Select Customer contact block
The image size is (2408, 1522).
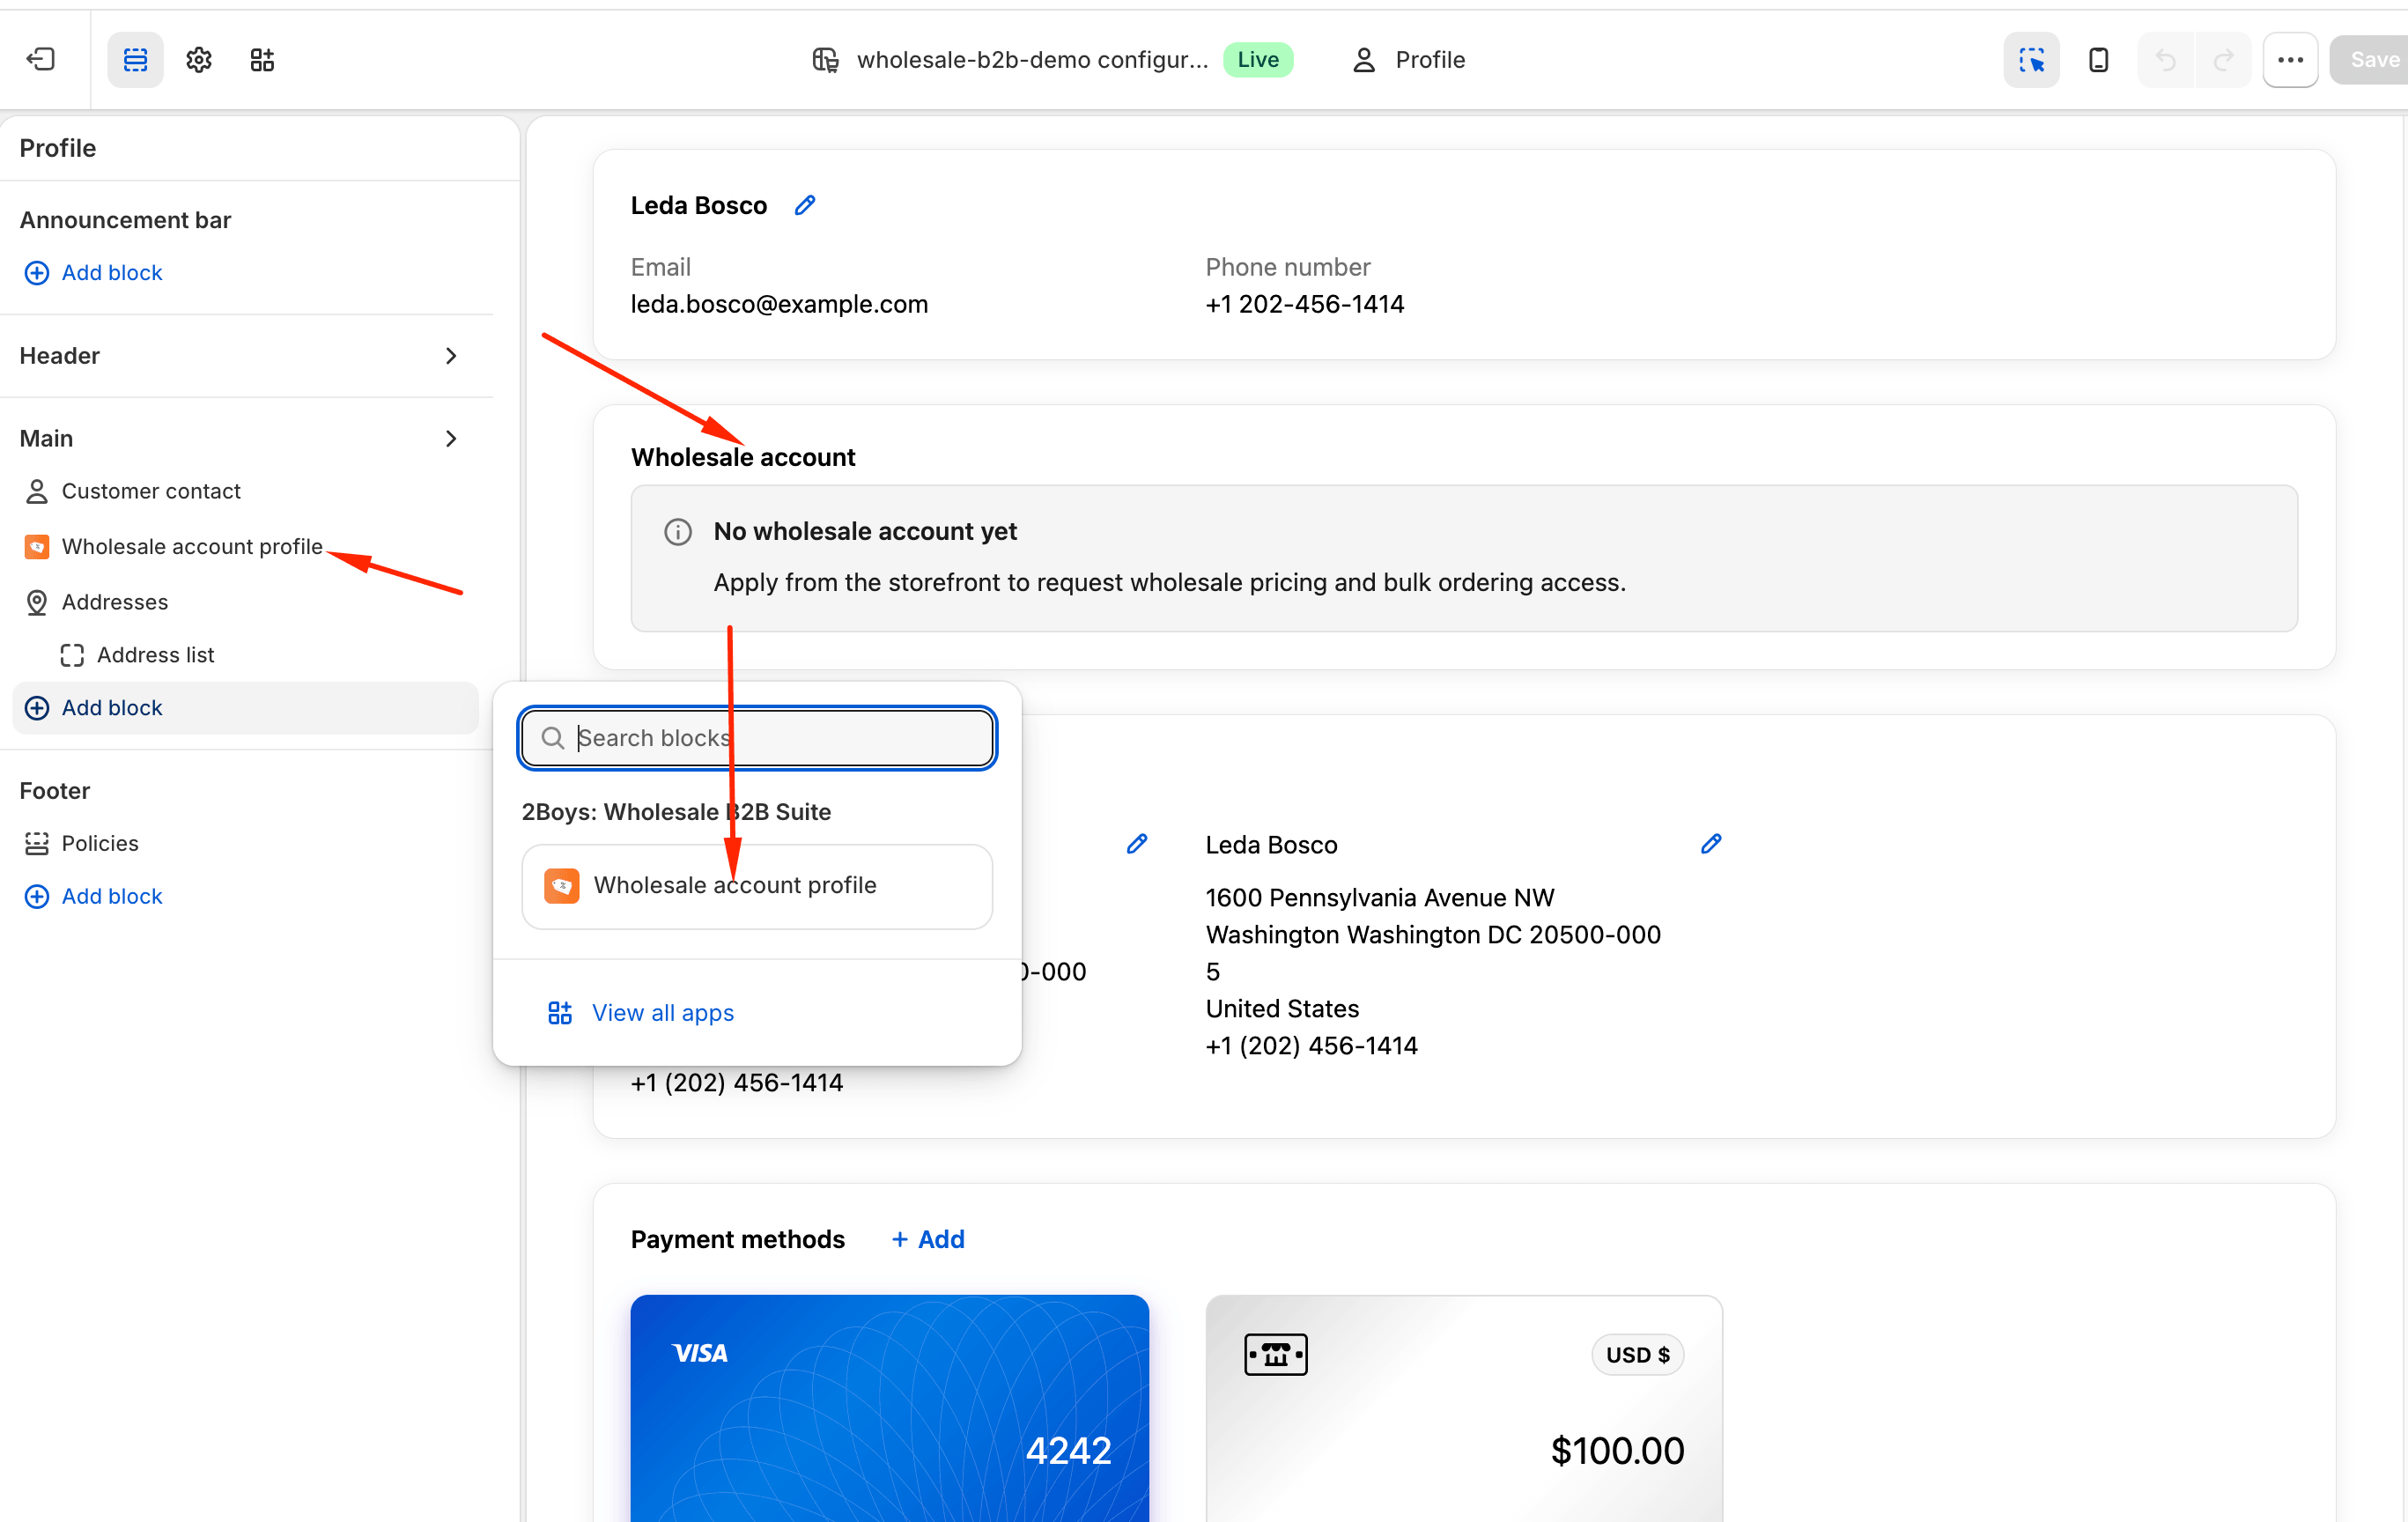coord(150,491)
